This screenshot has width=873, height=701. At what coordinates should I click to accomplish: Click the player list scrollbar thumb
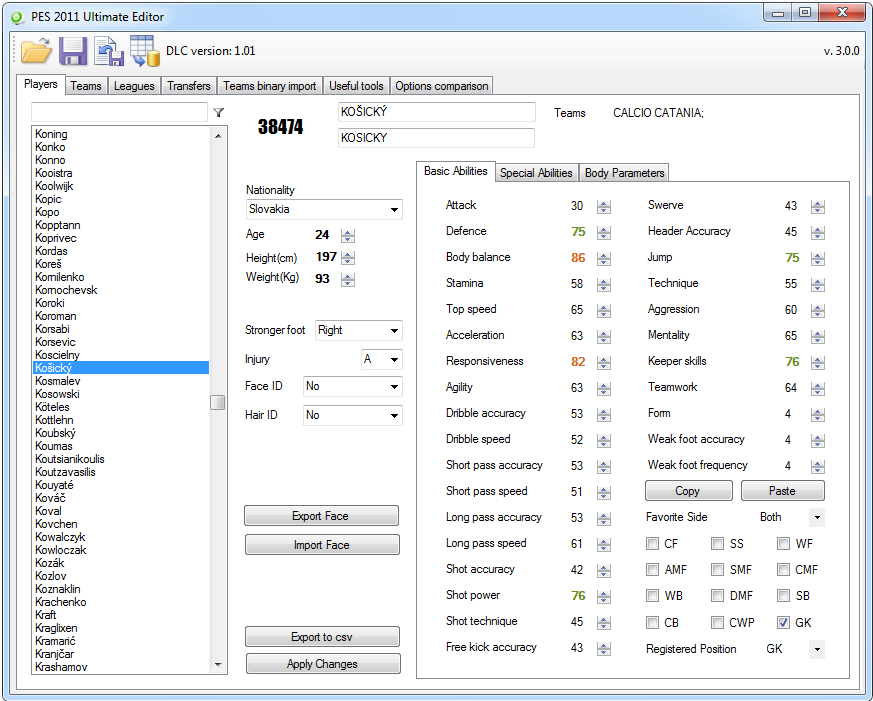[218, 402]
